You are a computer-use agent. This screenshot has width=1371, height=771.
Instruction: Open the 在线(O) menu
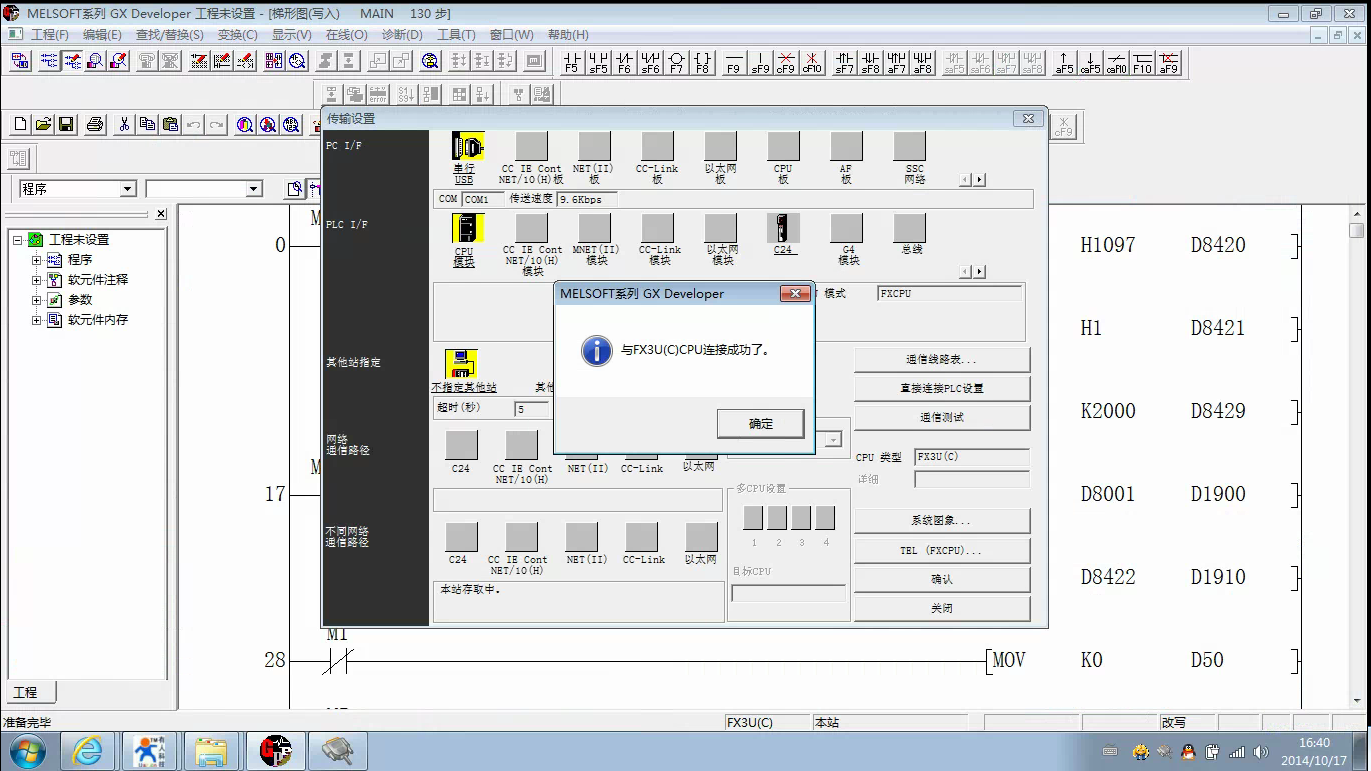[x=347, y=35]
